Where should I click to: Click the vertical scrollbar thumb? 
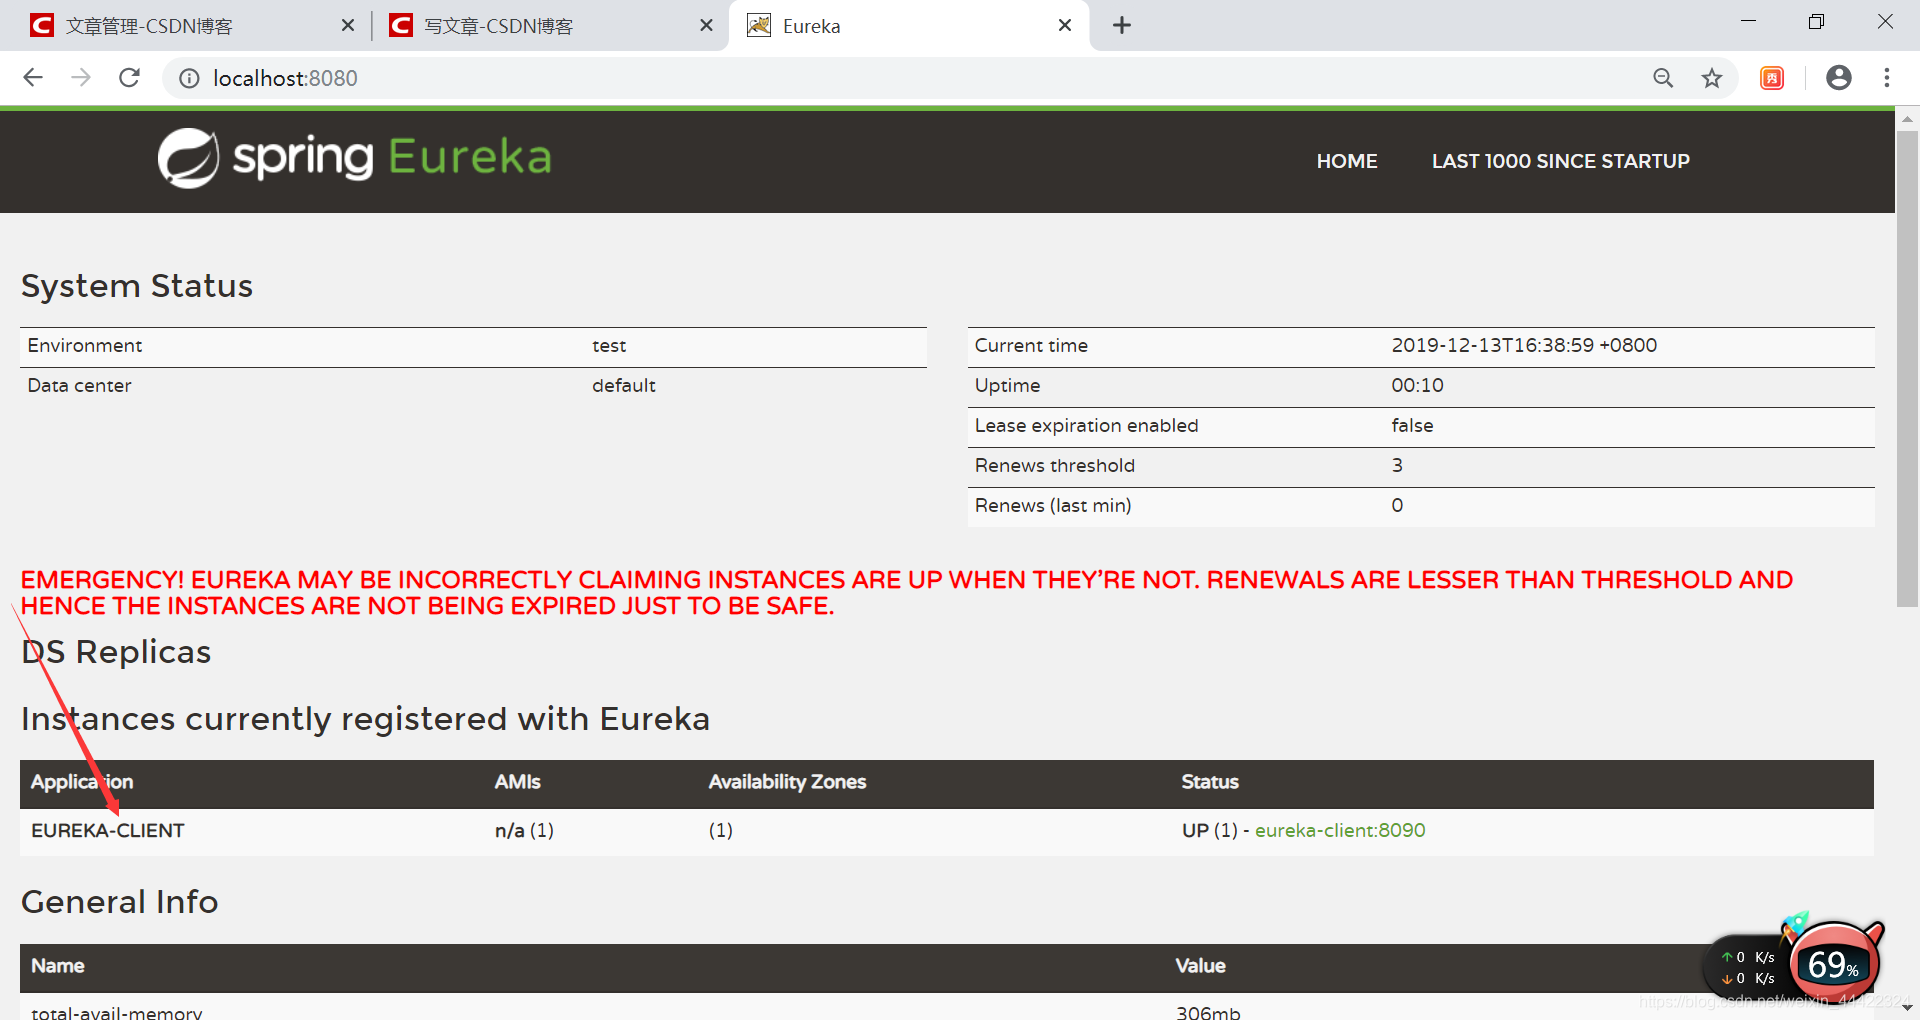(1907, 368)
